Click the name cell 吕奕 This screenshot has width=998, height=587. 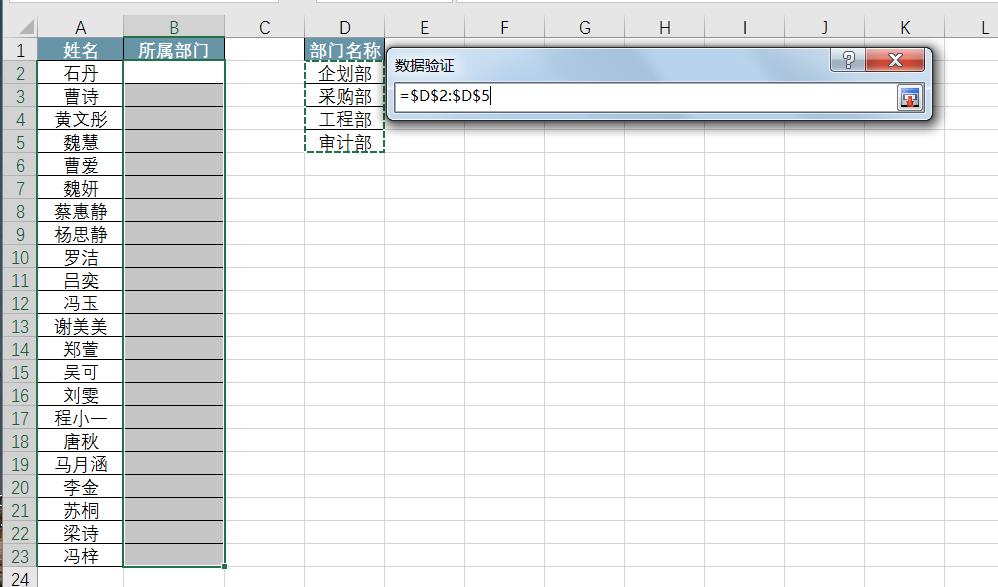pyautogui.click(x=80, y=280)
